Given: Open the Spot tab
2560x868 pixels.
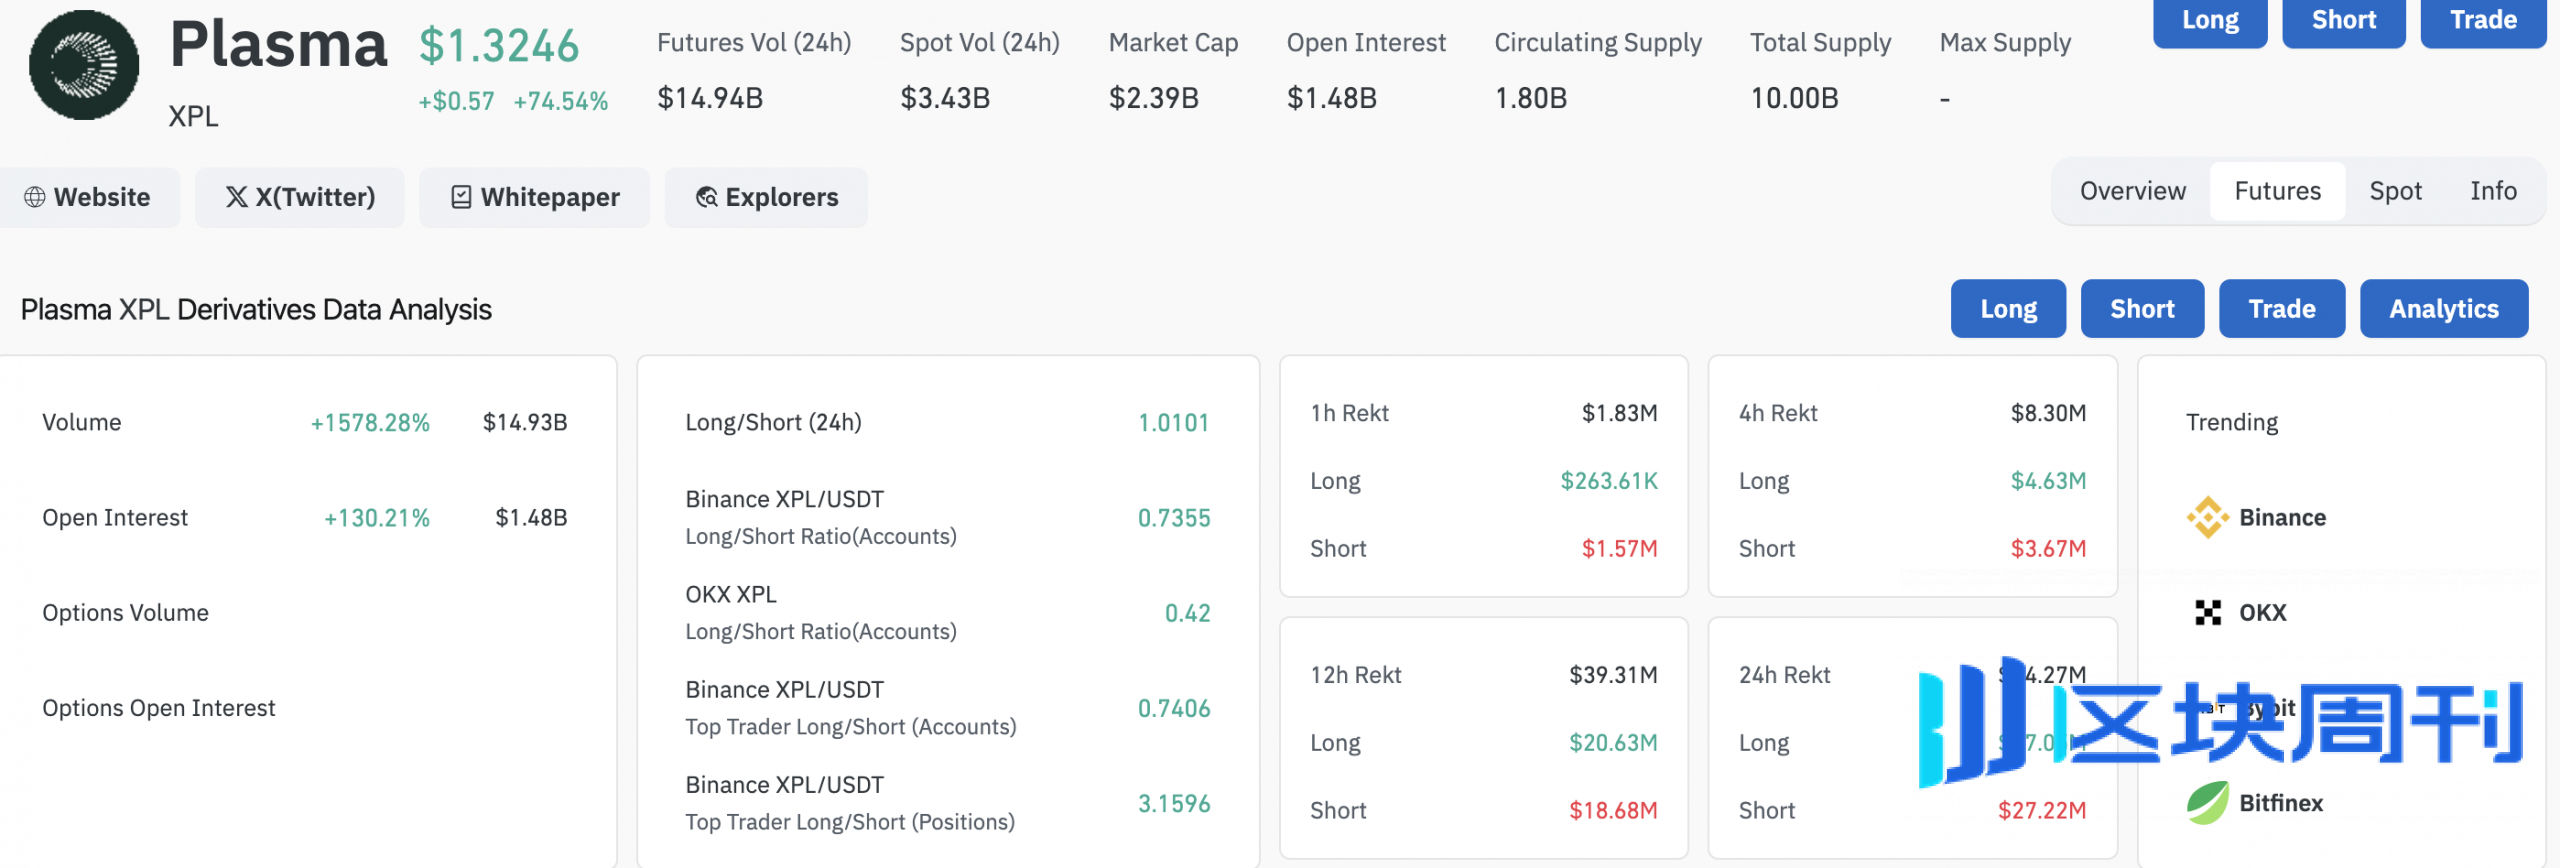Looking at the screenshot, I should pos(2395,191).
